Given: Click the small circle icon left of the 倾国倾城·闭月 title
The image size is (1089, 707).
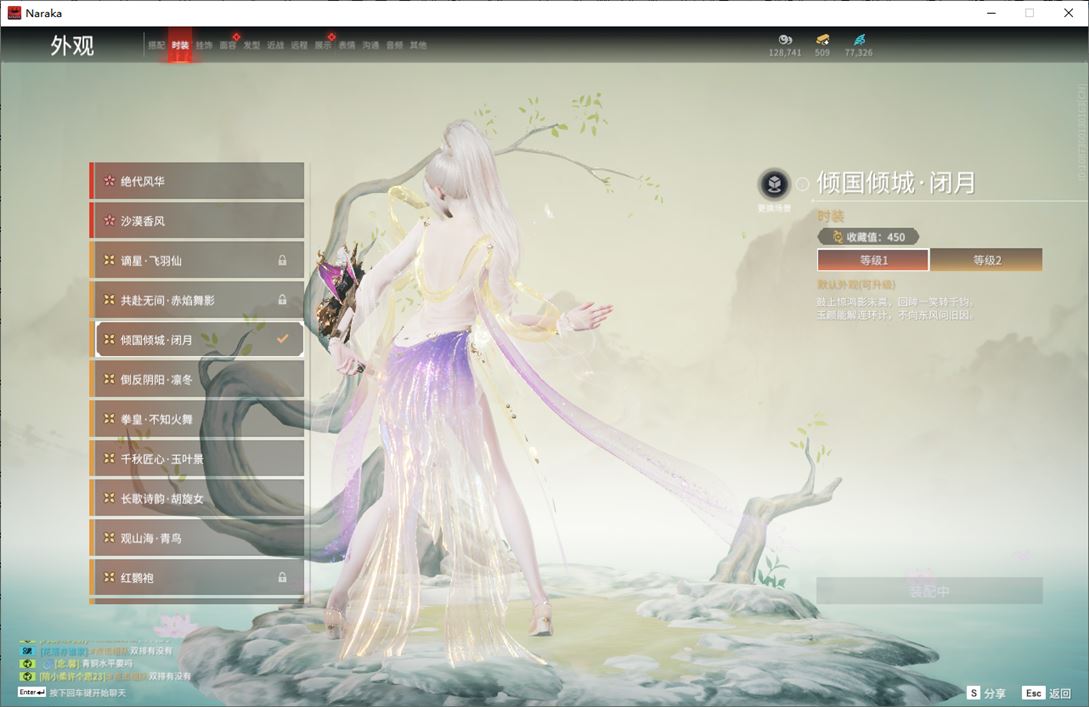Looking at the screenshot, I should [x=803, y=184].
